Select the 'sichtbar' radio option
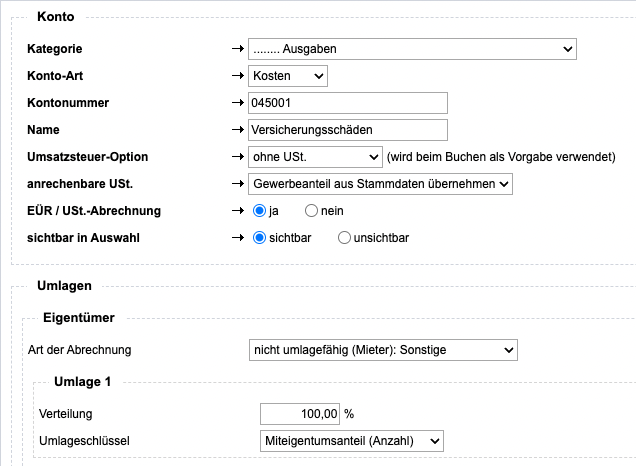The width and height of the screenshot is (636, 466). (259, 238)
